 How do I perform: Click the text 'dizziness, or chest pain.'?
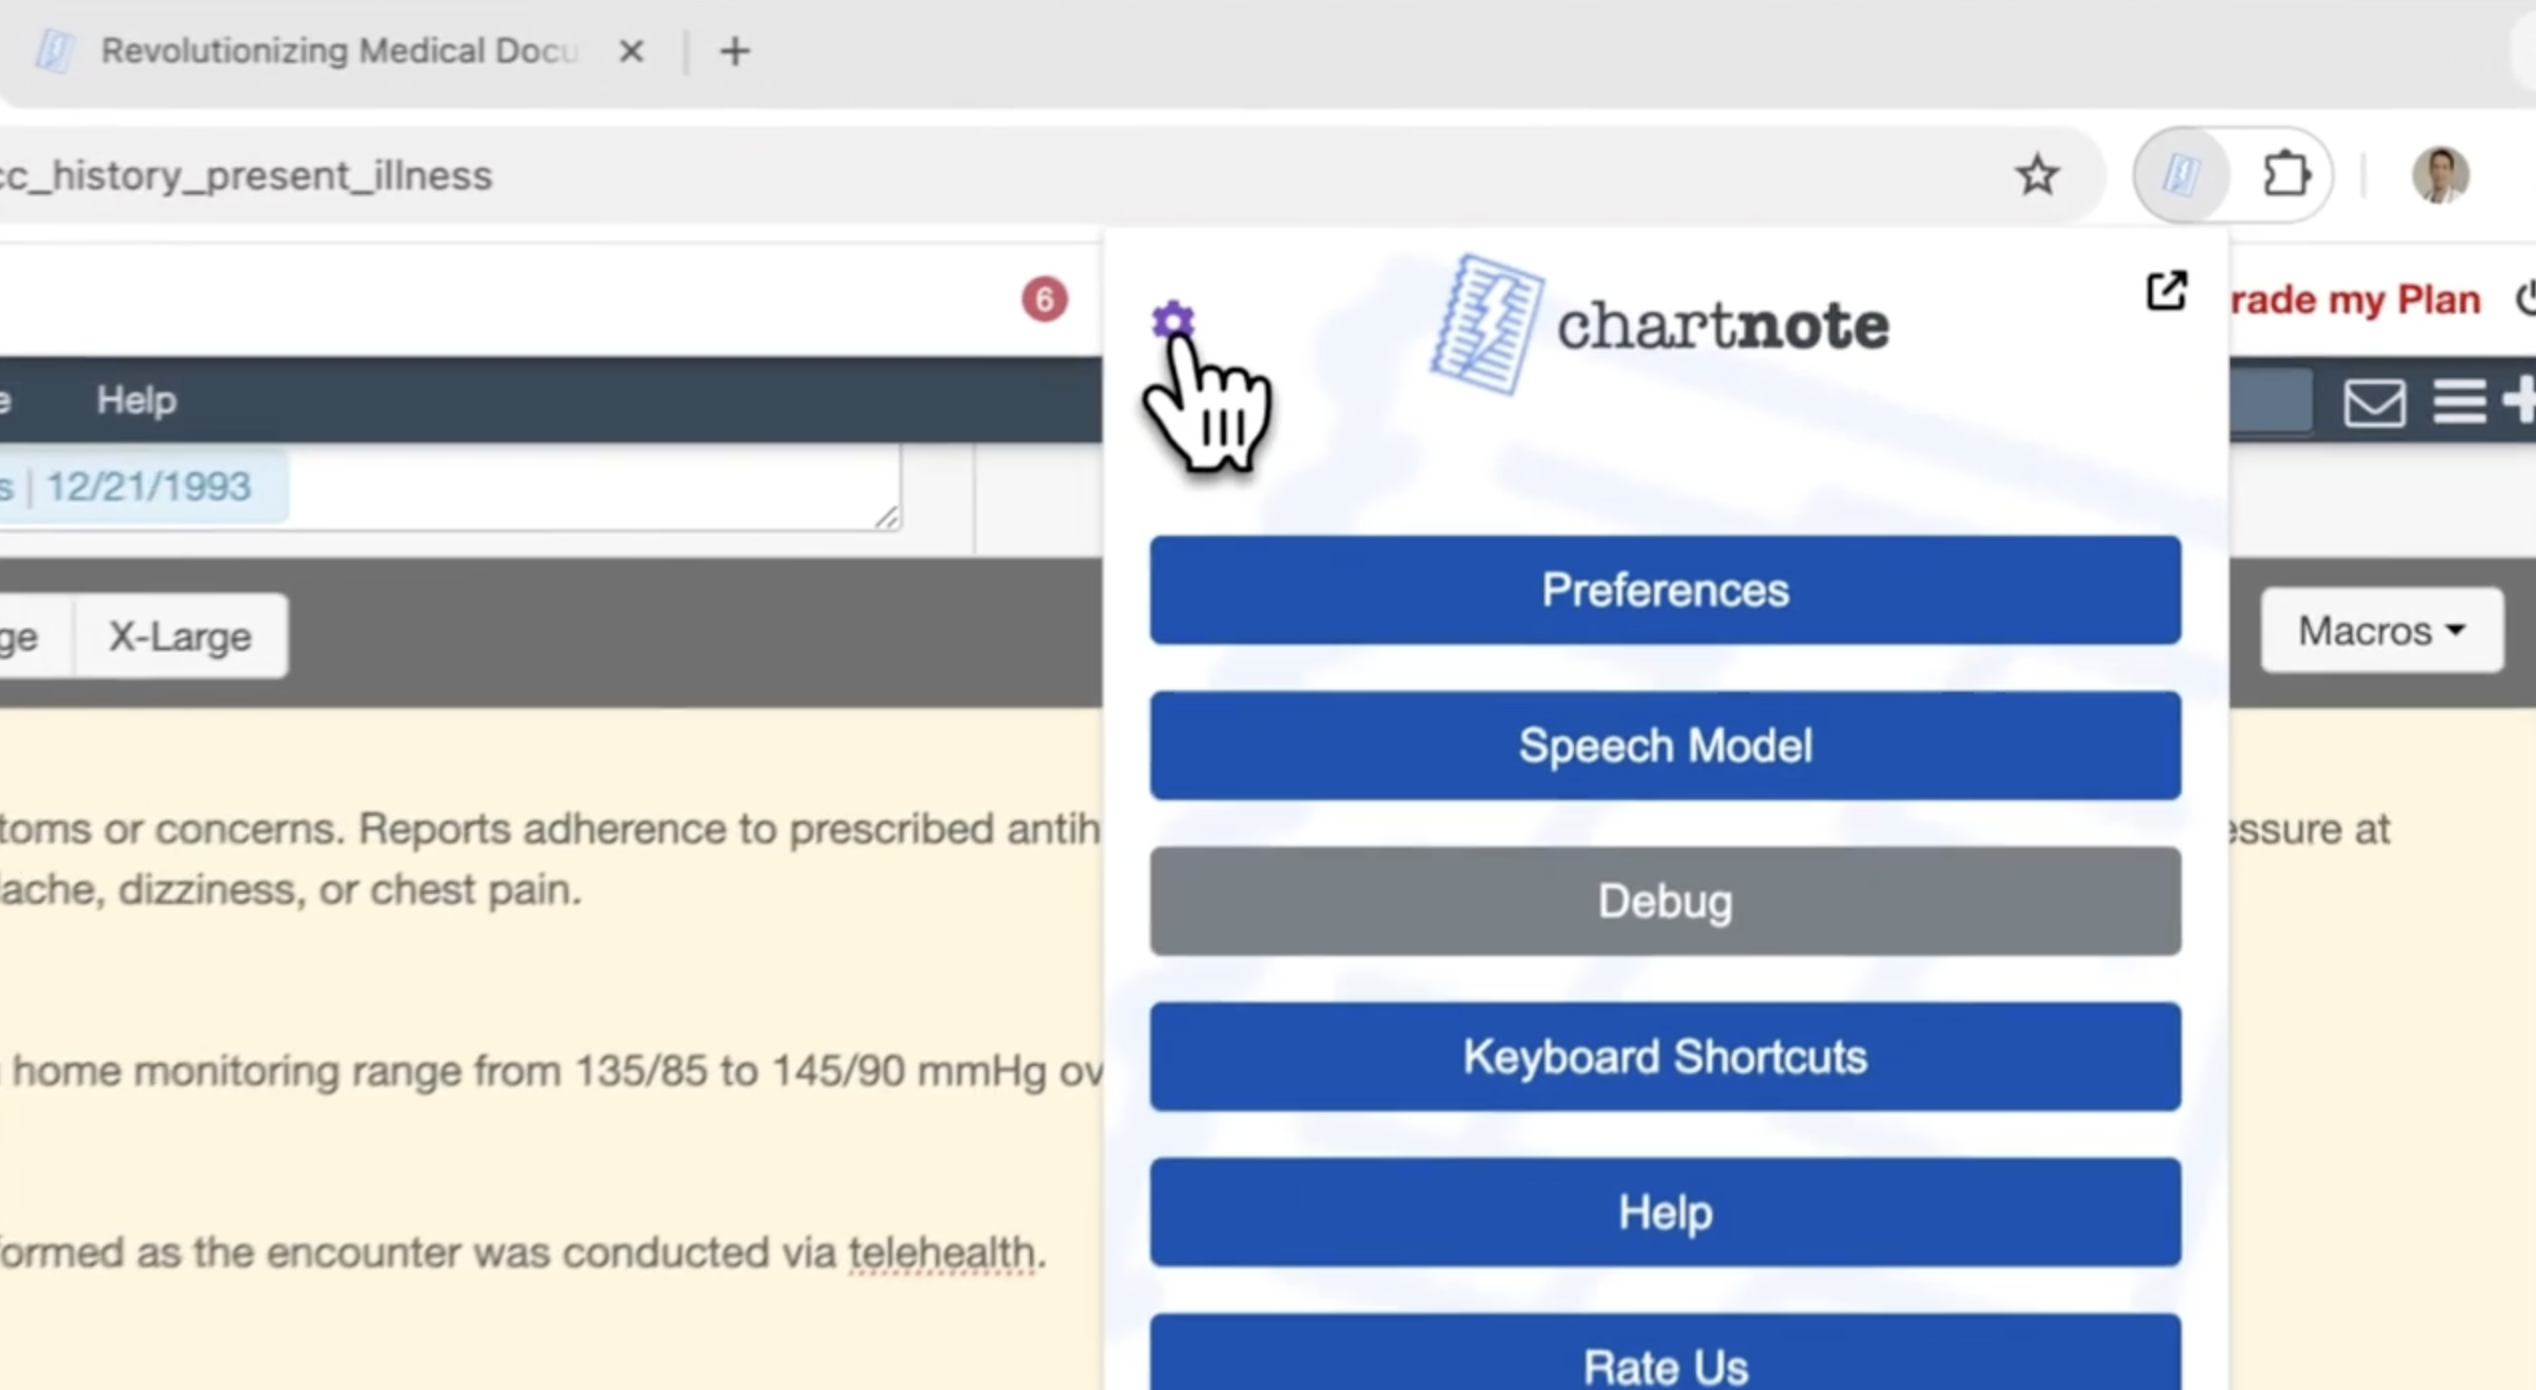click(x=350, y=890)
